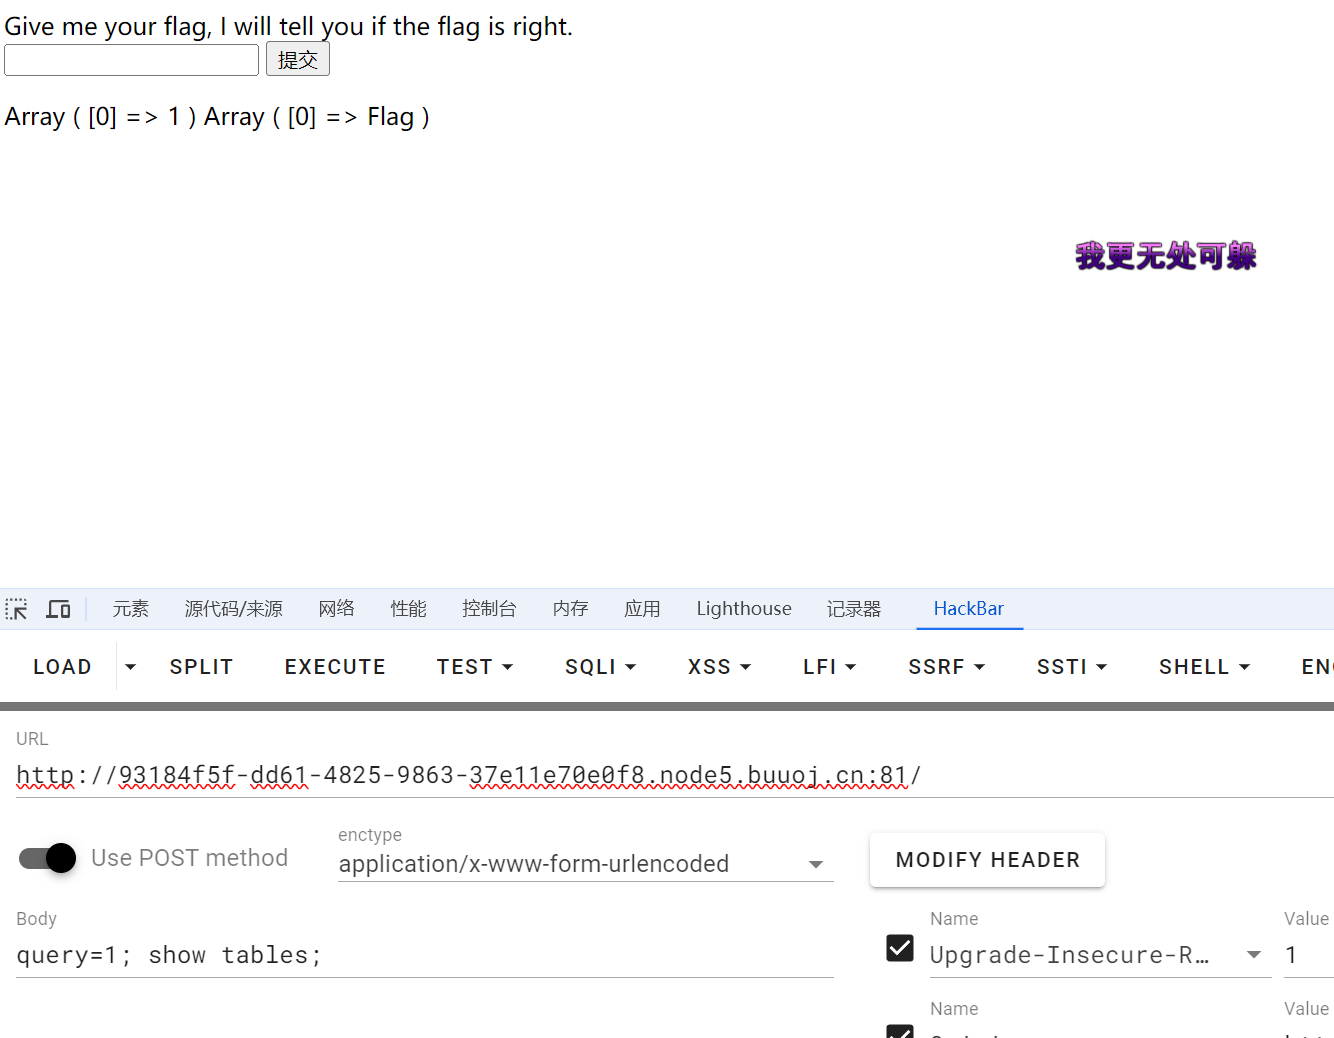Click the SPLIT button
The image size is (1334, 1038).
pos(201,667)
